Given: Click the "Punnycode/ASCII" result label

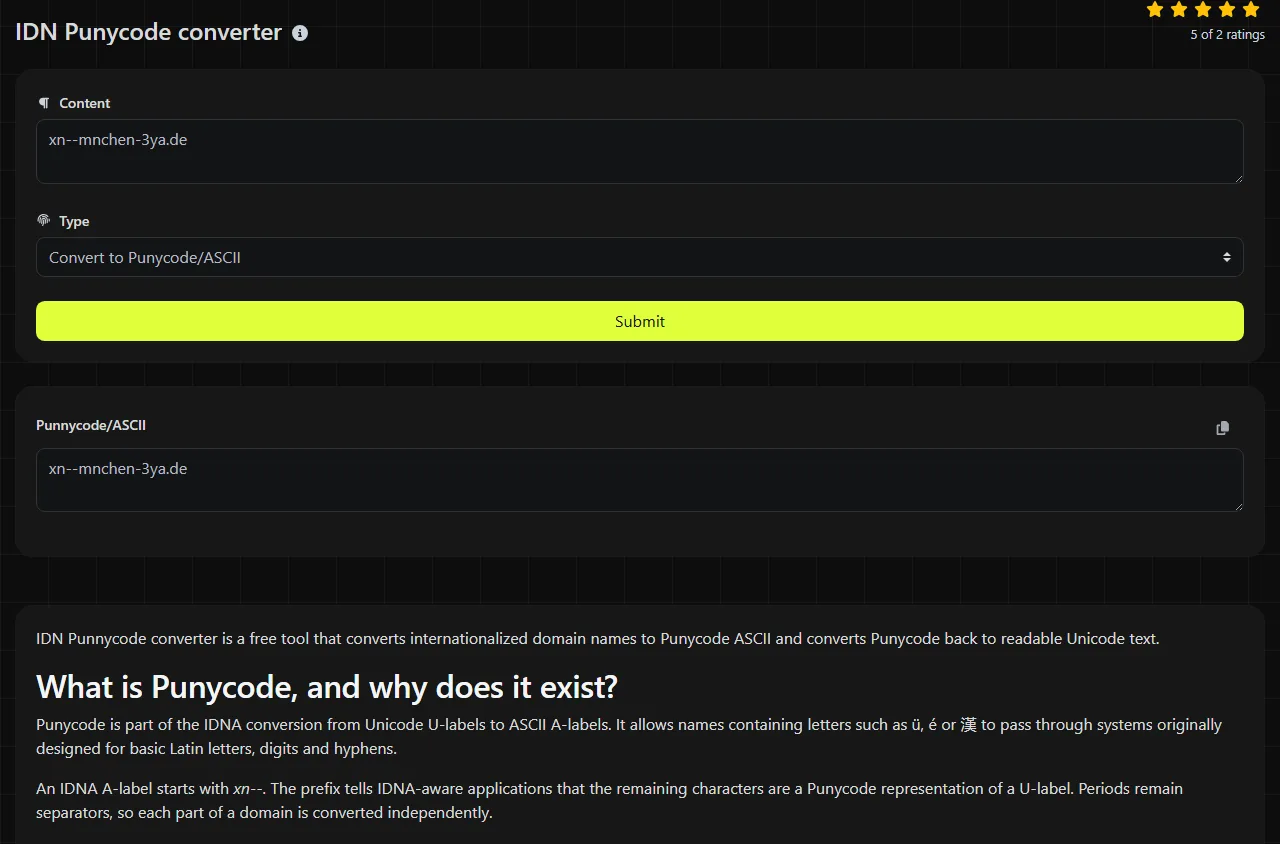Looking at the screenshot, I should point(91,425).
